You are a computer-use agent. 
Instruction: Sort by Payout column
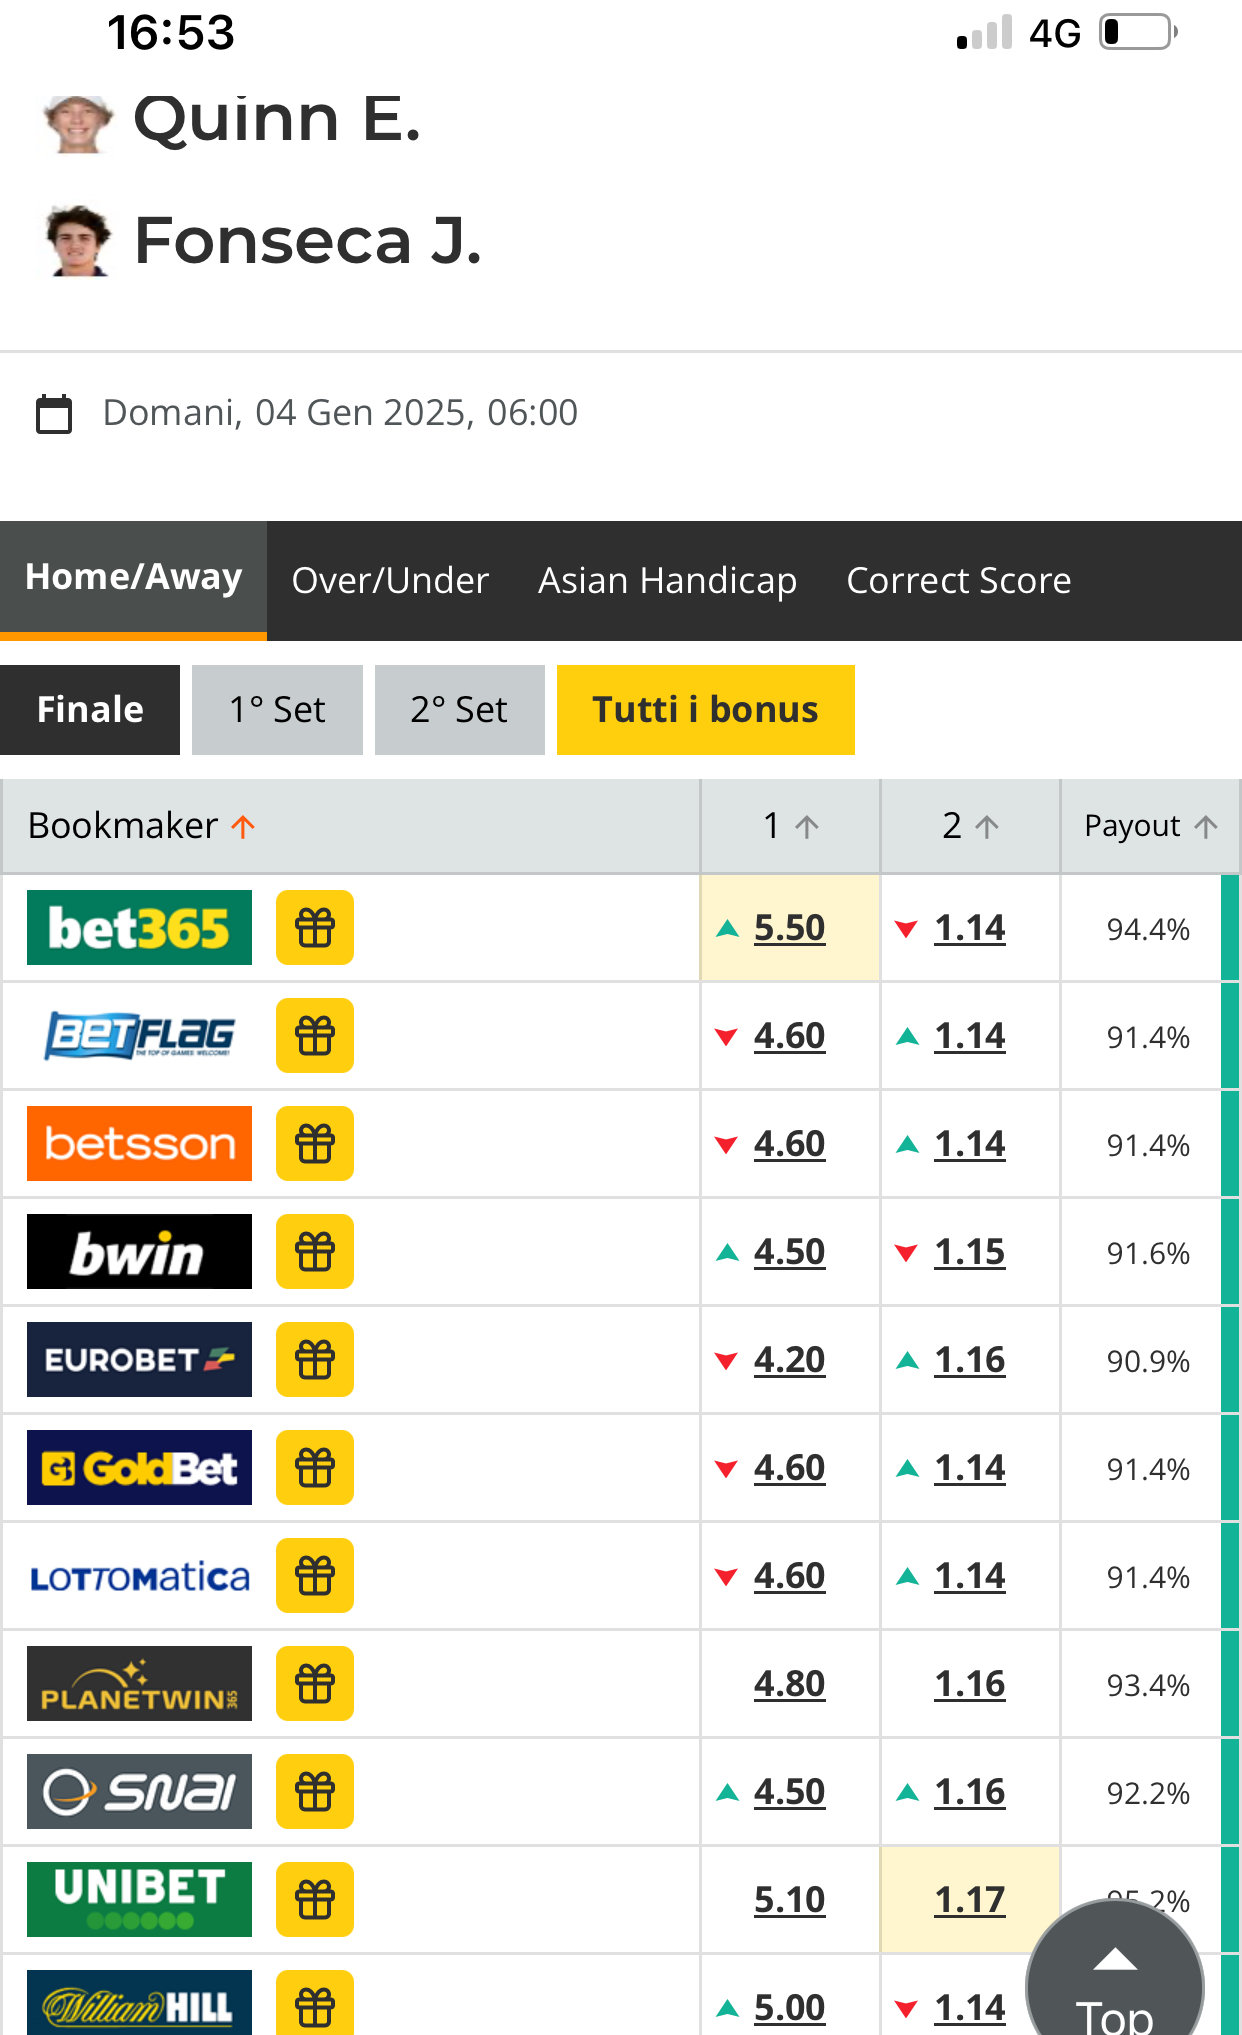click(1150, 826)
